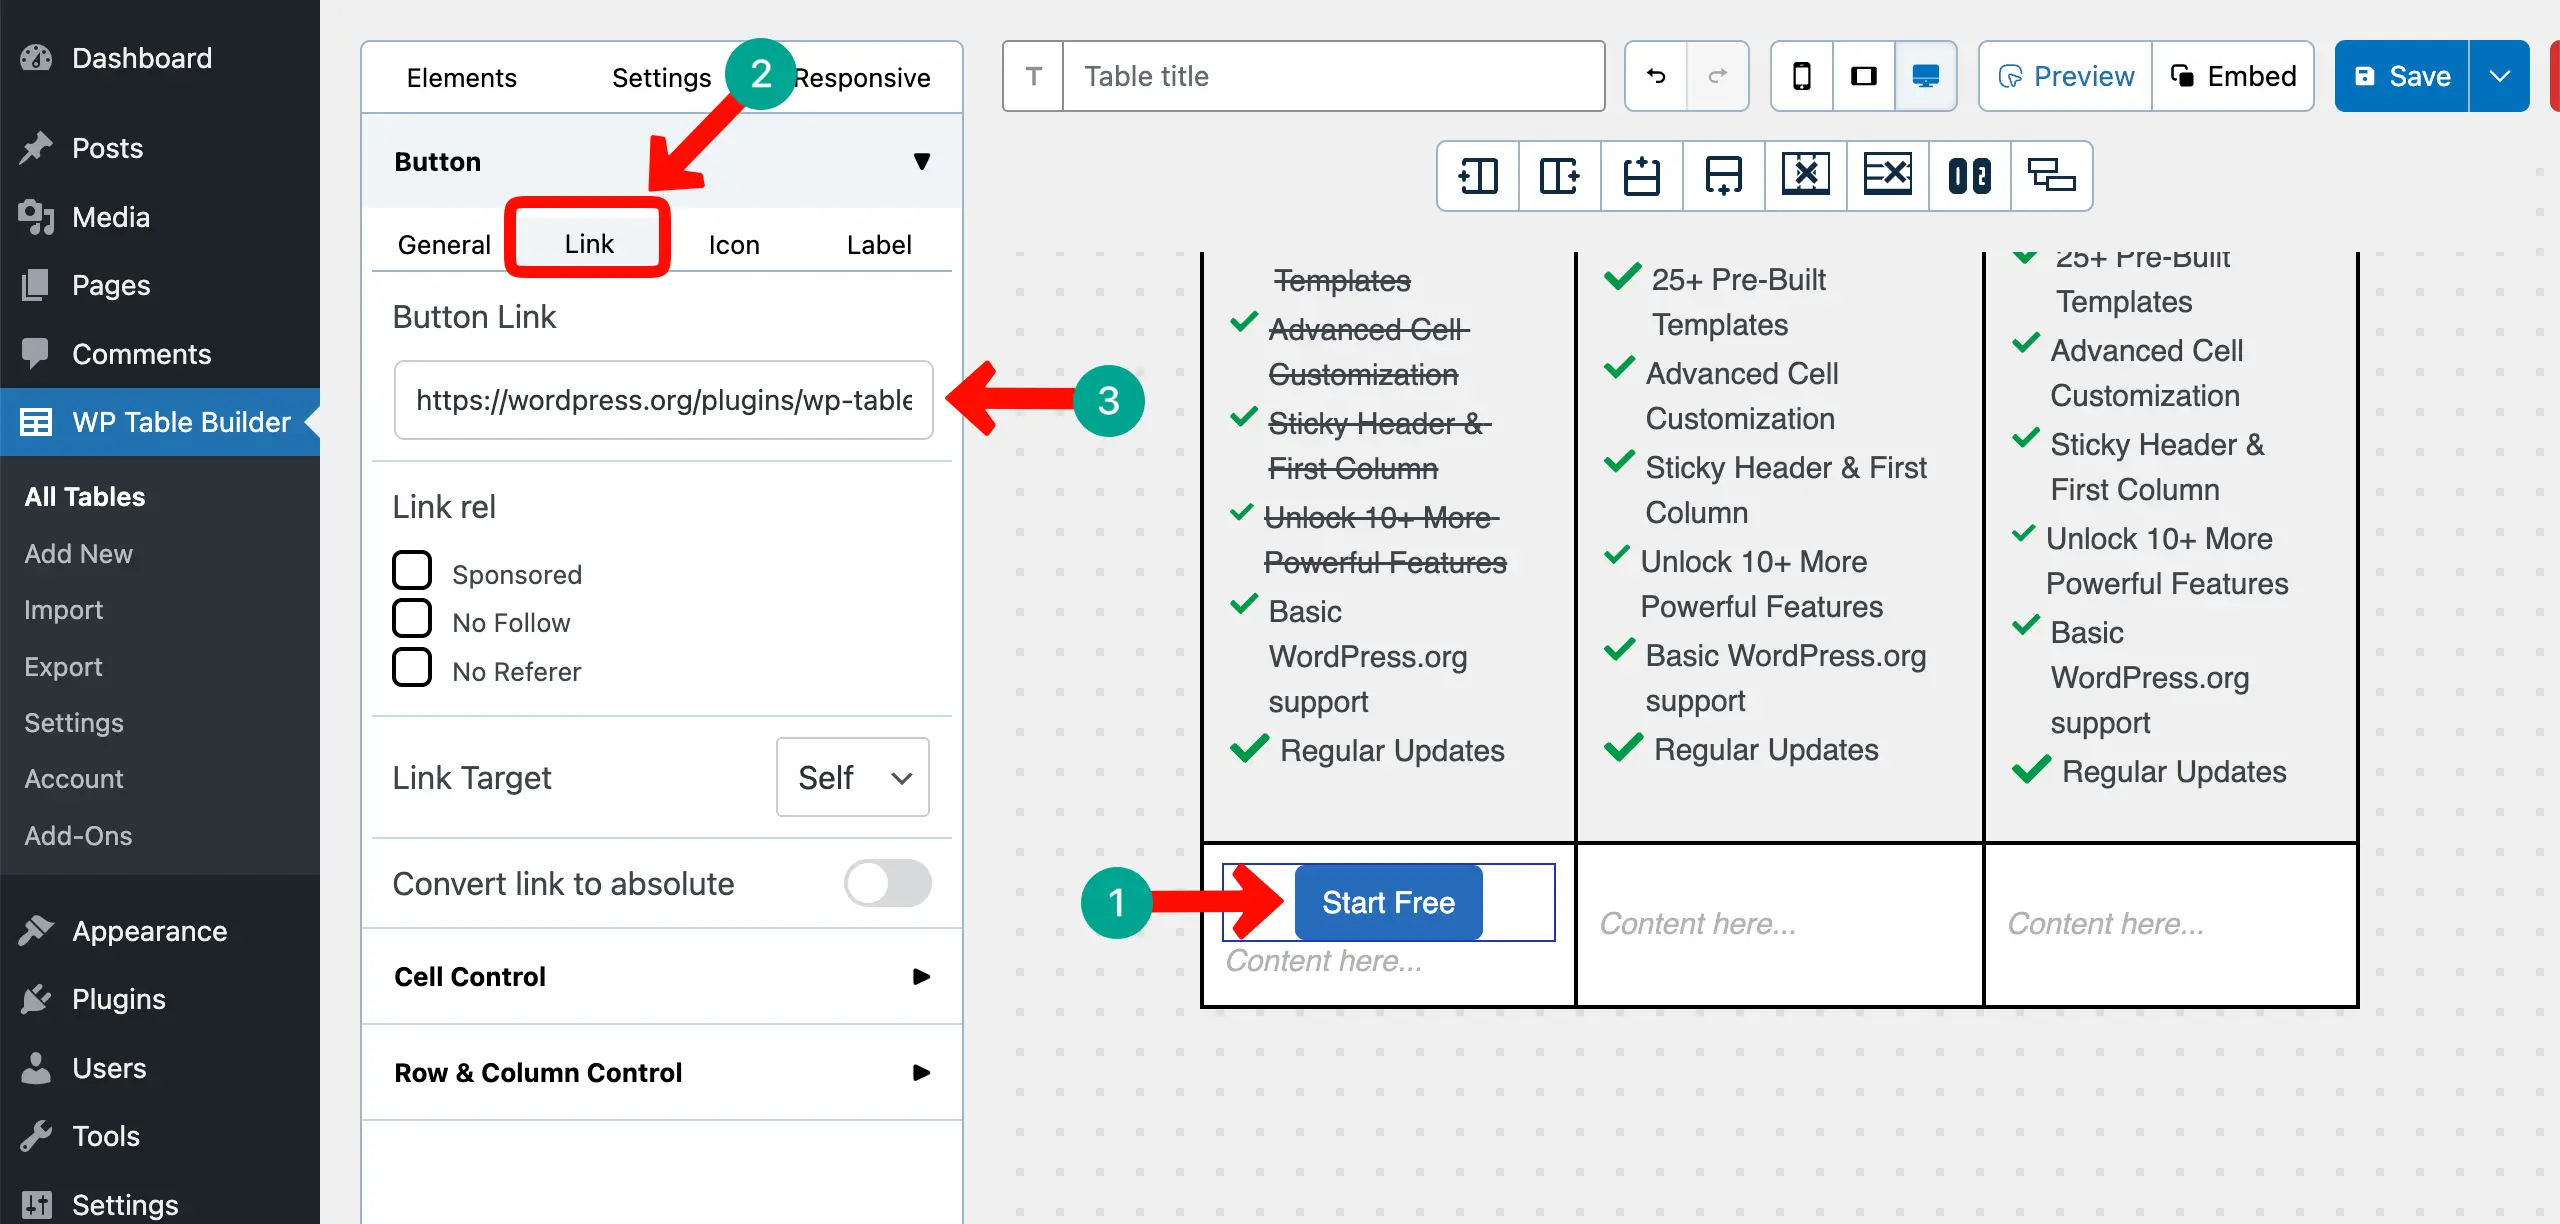
Task: Enable the No Follow checkbox
Action: pyautogui.click(x=412, y=619)
